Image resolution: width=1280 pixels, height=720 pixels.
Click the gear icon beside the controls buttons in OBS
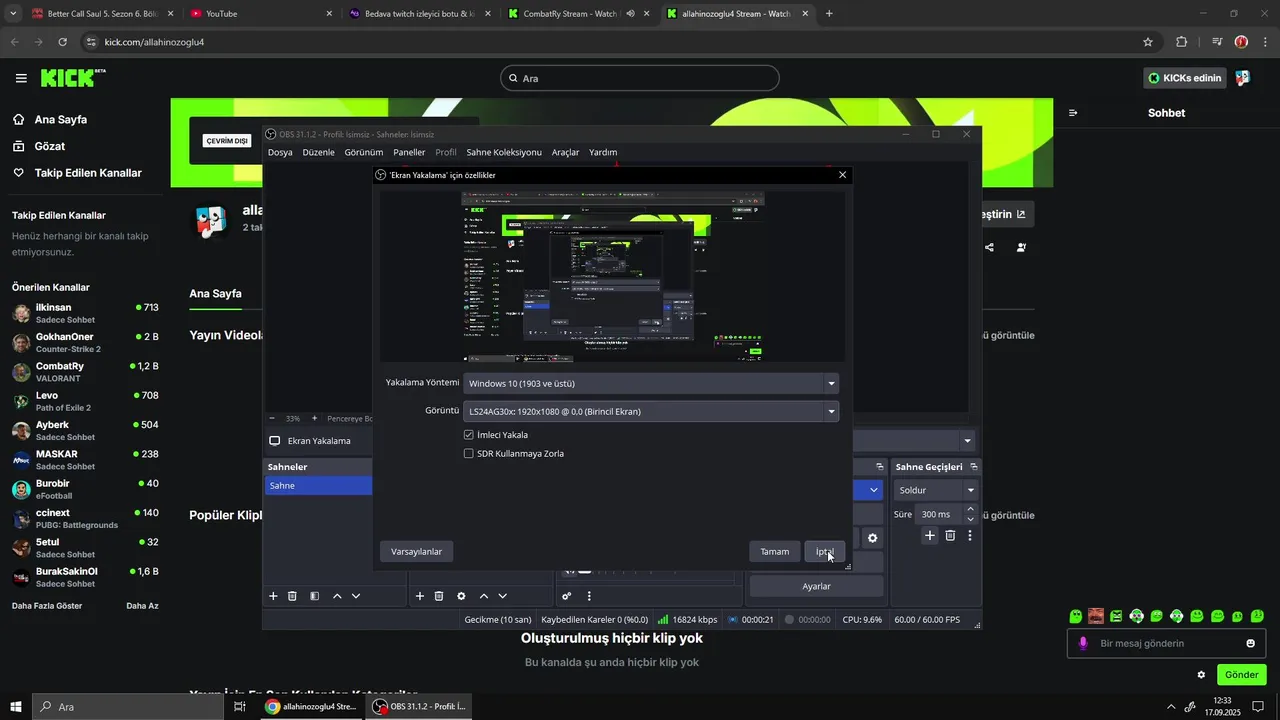tap(873, 538)
